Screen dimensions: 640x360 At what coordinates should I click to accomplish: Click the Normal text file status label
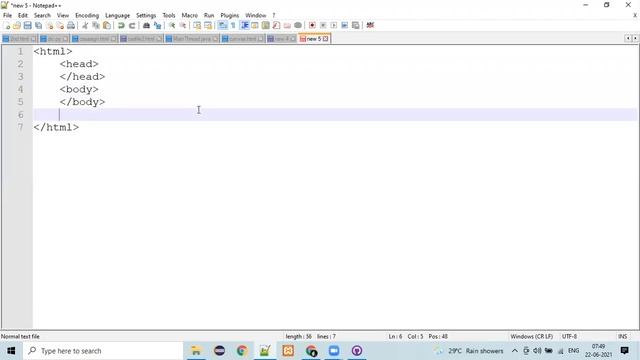[20, 336]
